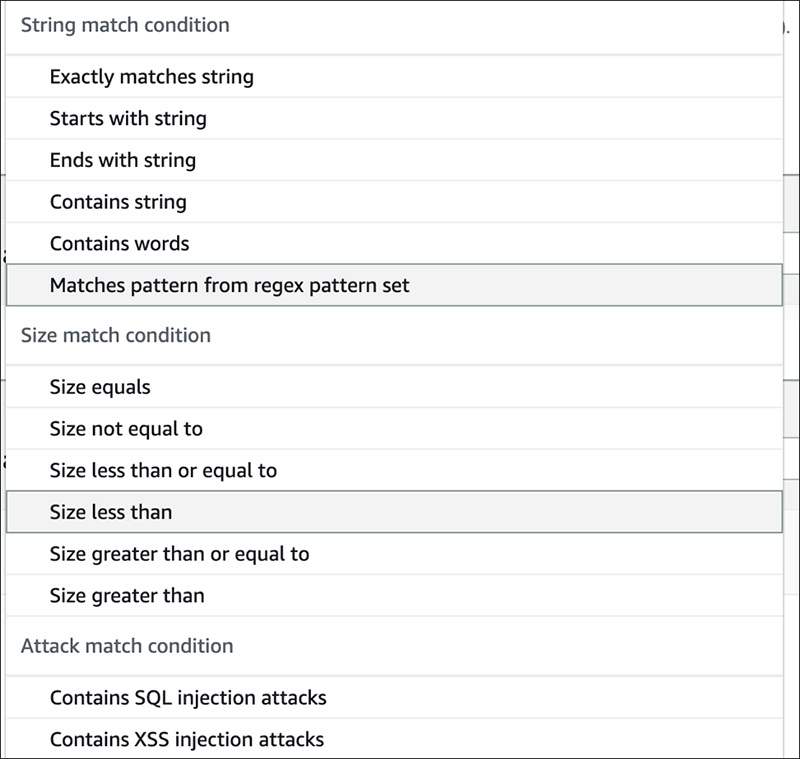
Task: Pick Size less than or equal to
Action: (x=163, y=471)
